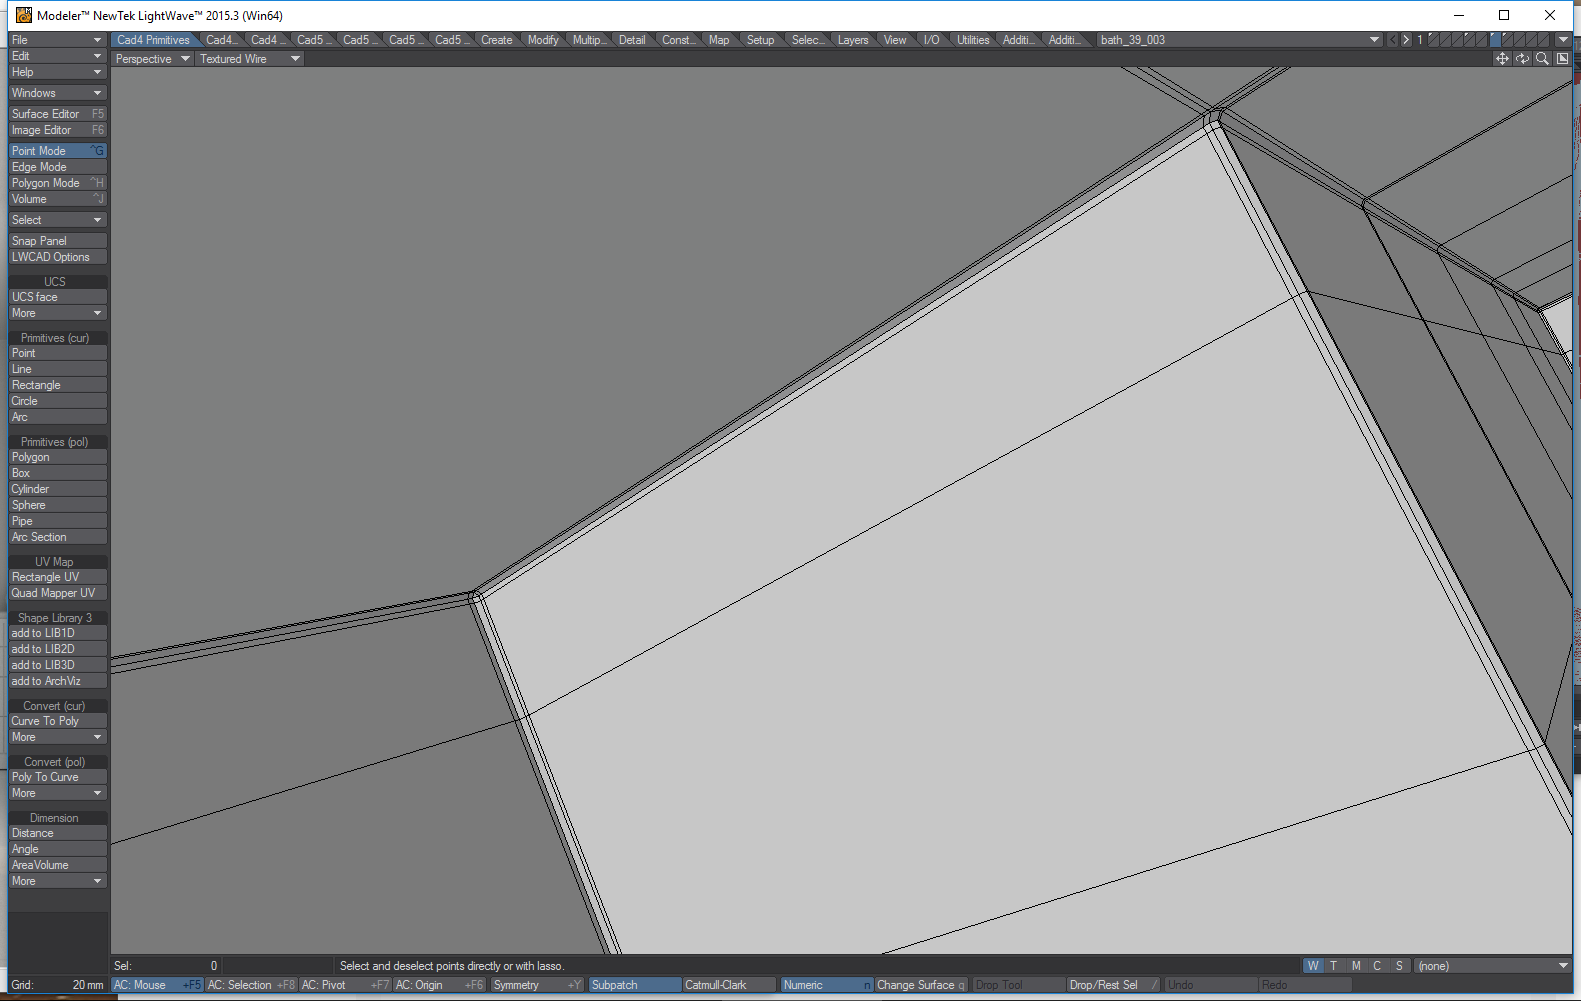Toggle the T texture map button
Image resolution: width=1581 pixels, height=1001 pixels.
(1334, 966)
